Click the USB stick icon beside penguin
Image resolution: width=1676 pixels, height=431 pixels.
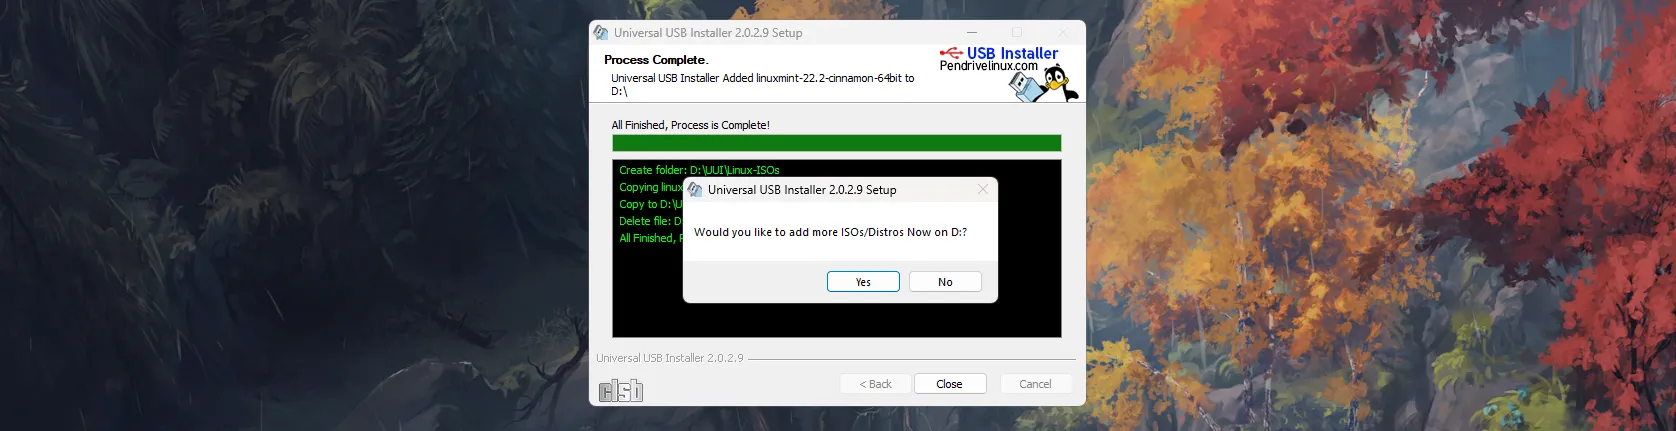tap(1023, 88)
